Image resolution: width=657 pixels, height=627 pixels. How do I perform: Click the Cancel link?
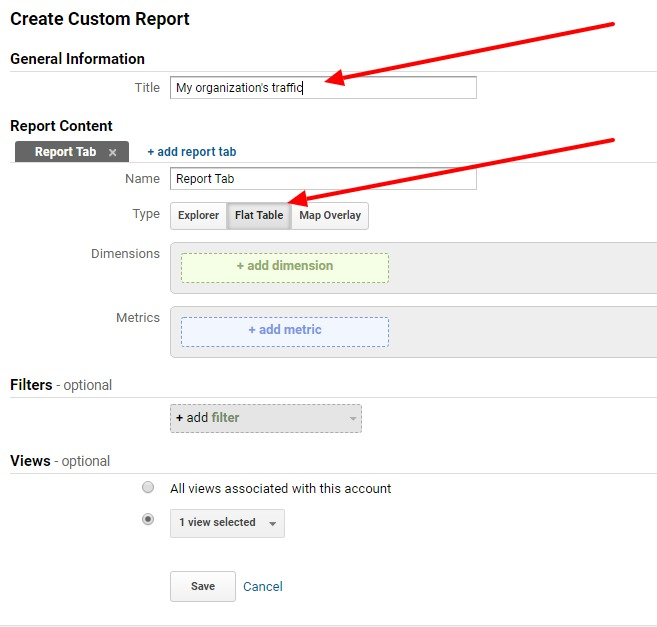point(263,587)
